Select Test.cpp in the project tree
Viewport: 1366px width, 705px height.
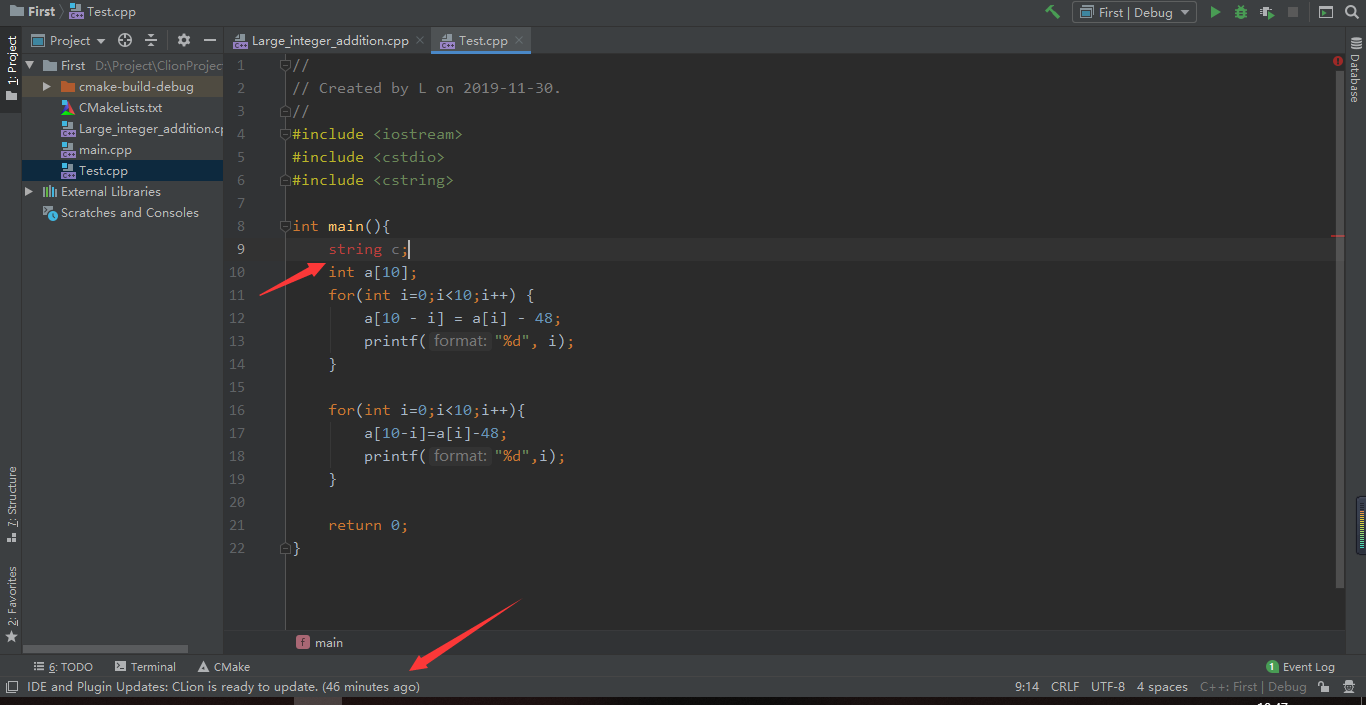pyautogui.click(x=103, y=171)
